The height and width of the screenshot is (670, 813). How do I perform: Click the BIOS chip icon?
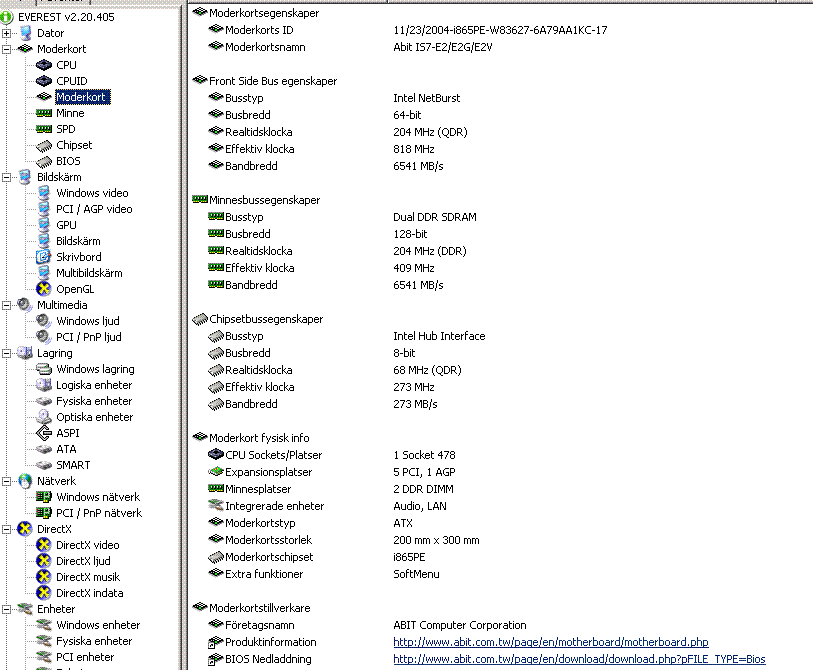pos(44,162)
